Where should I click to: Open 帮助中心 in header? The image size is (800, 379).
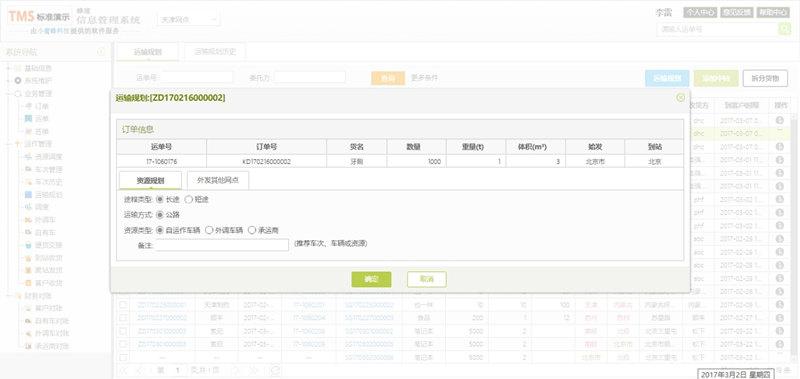(773, 13)
